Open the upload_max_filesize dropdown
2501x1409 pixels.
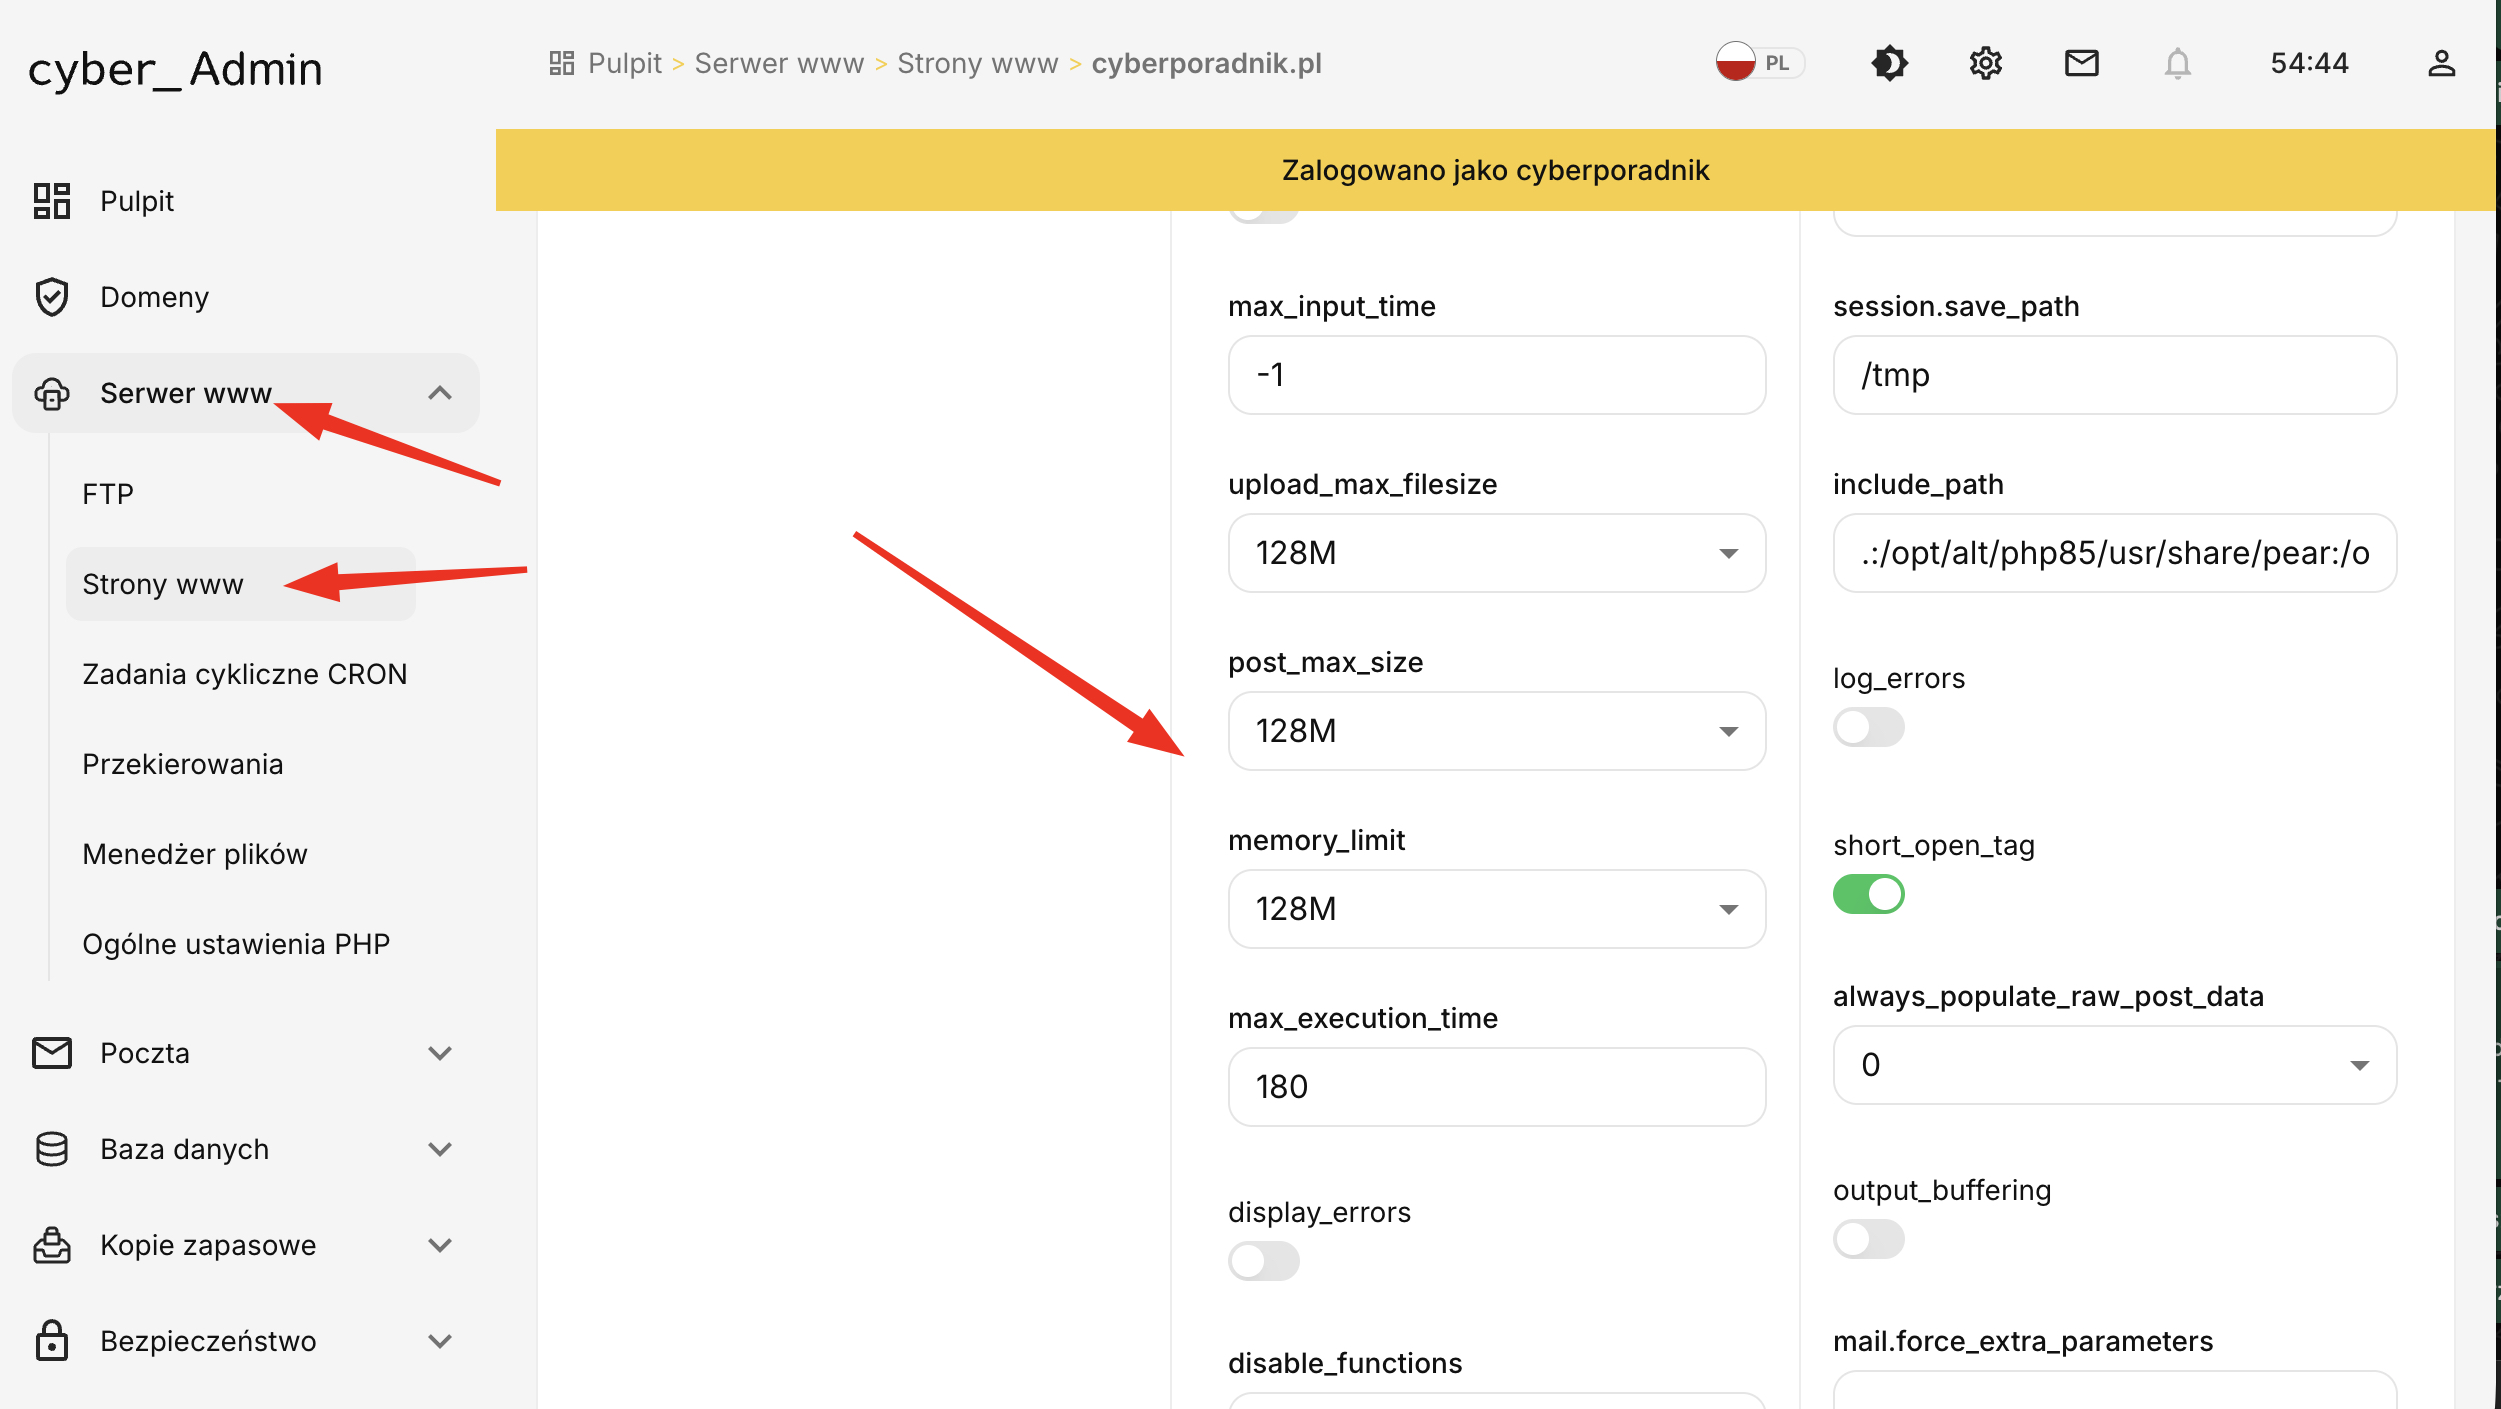point(1496,553)
